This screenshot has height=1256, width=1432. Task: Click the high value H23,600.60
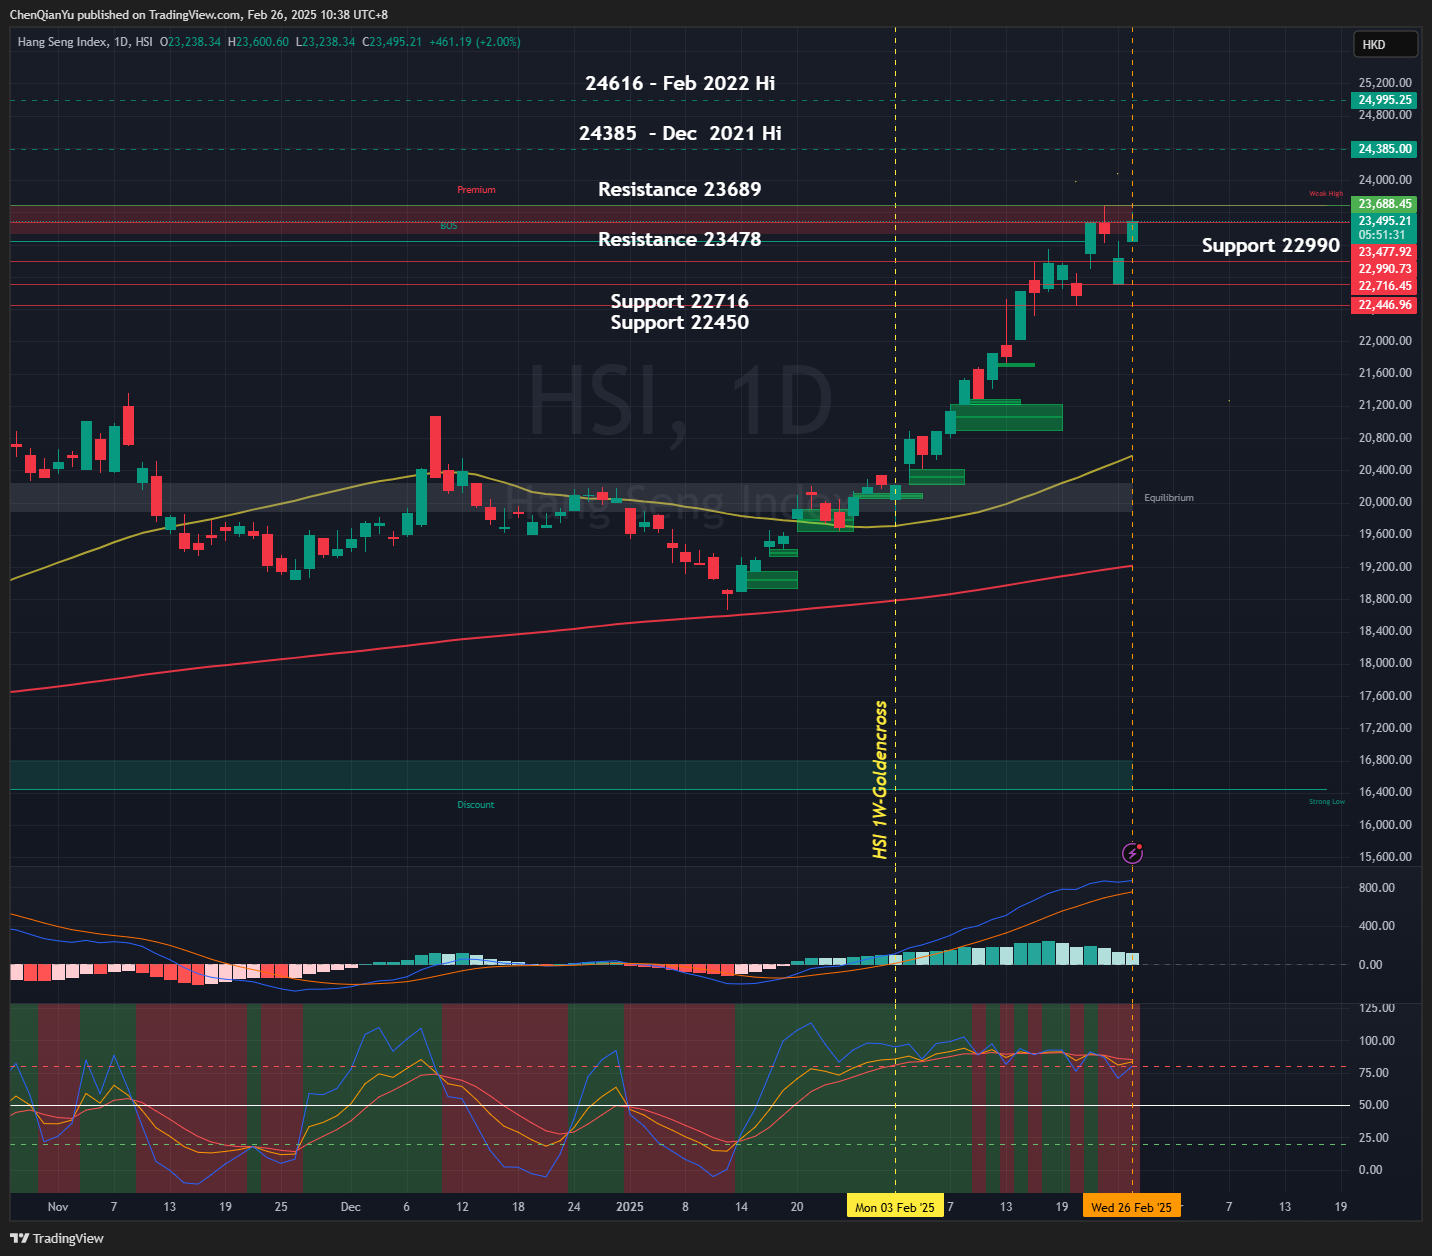click(x=258, y=42)
